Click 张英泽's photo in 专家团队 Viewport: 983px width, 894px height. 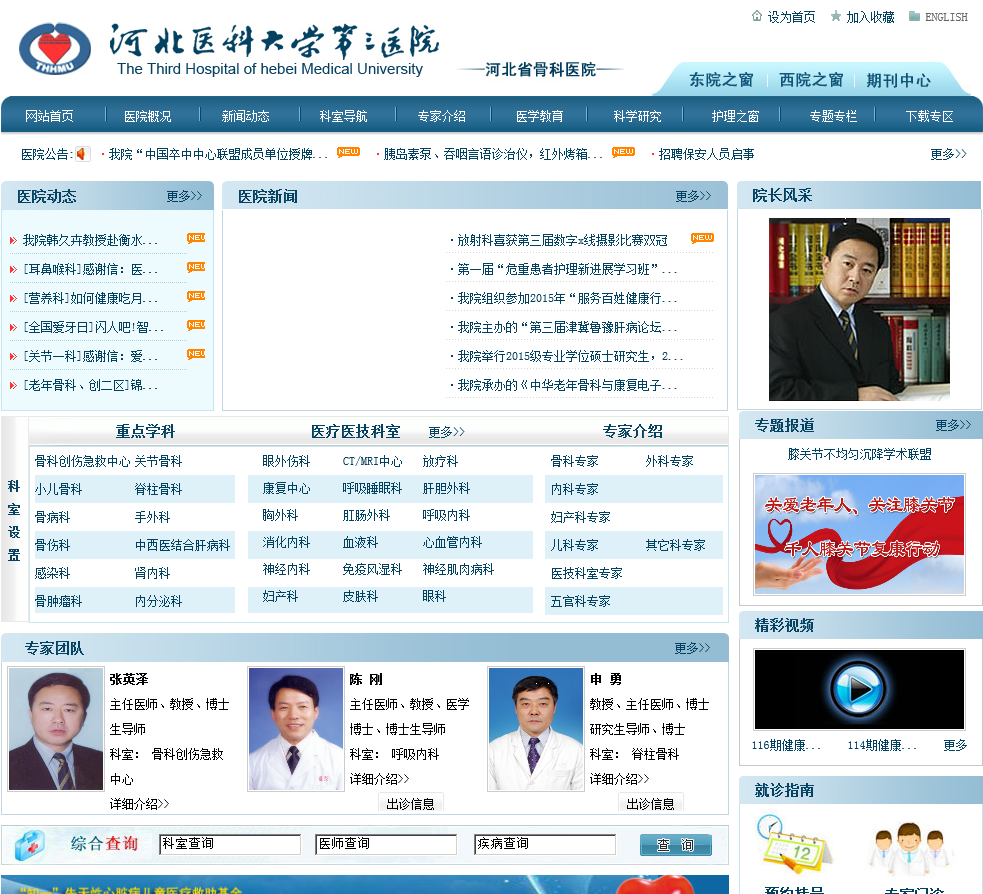tap(56, 728)
